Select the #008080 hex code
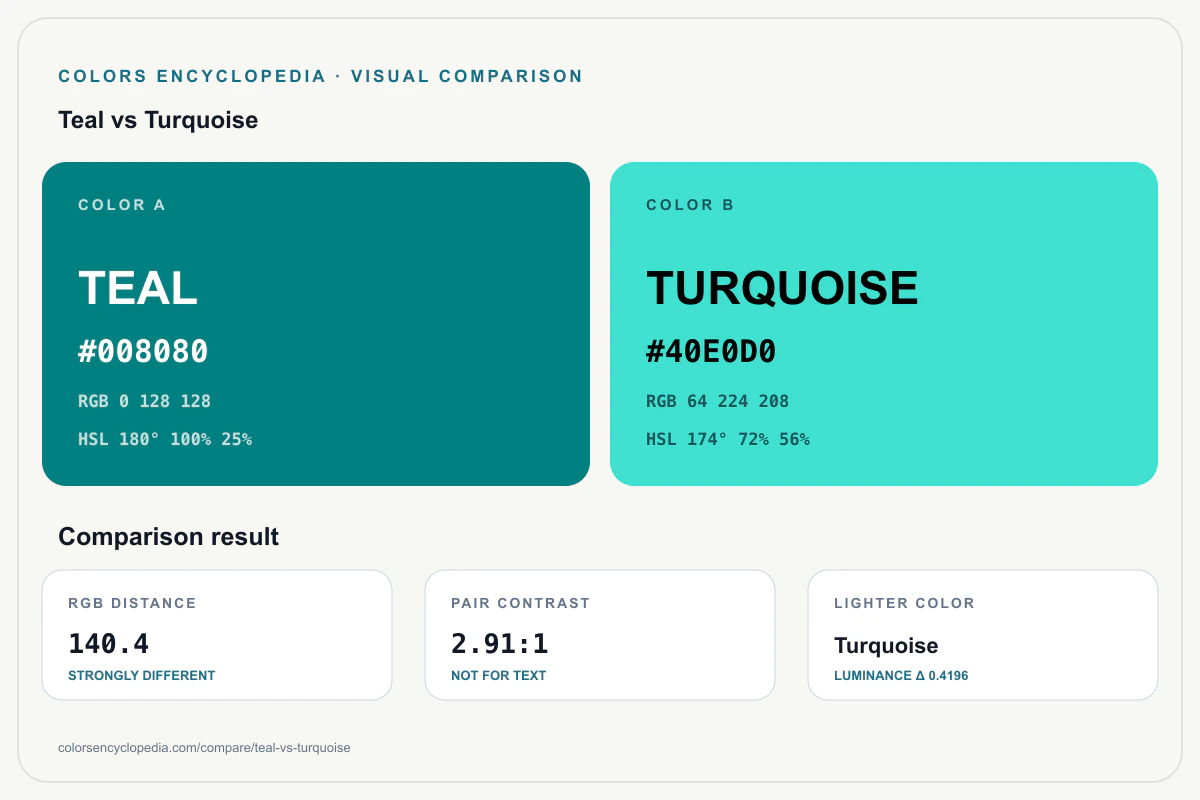1200x800 pixels. [143, 352]
